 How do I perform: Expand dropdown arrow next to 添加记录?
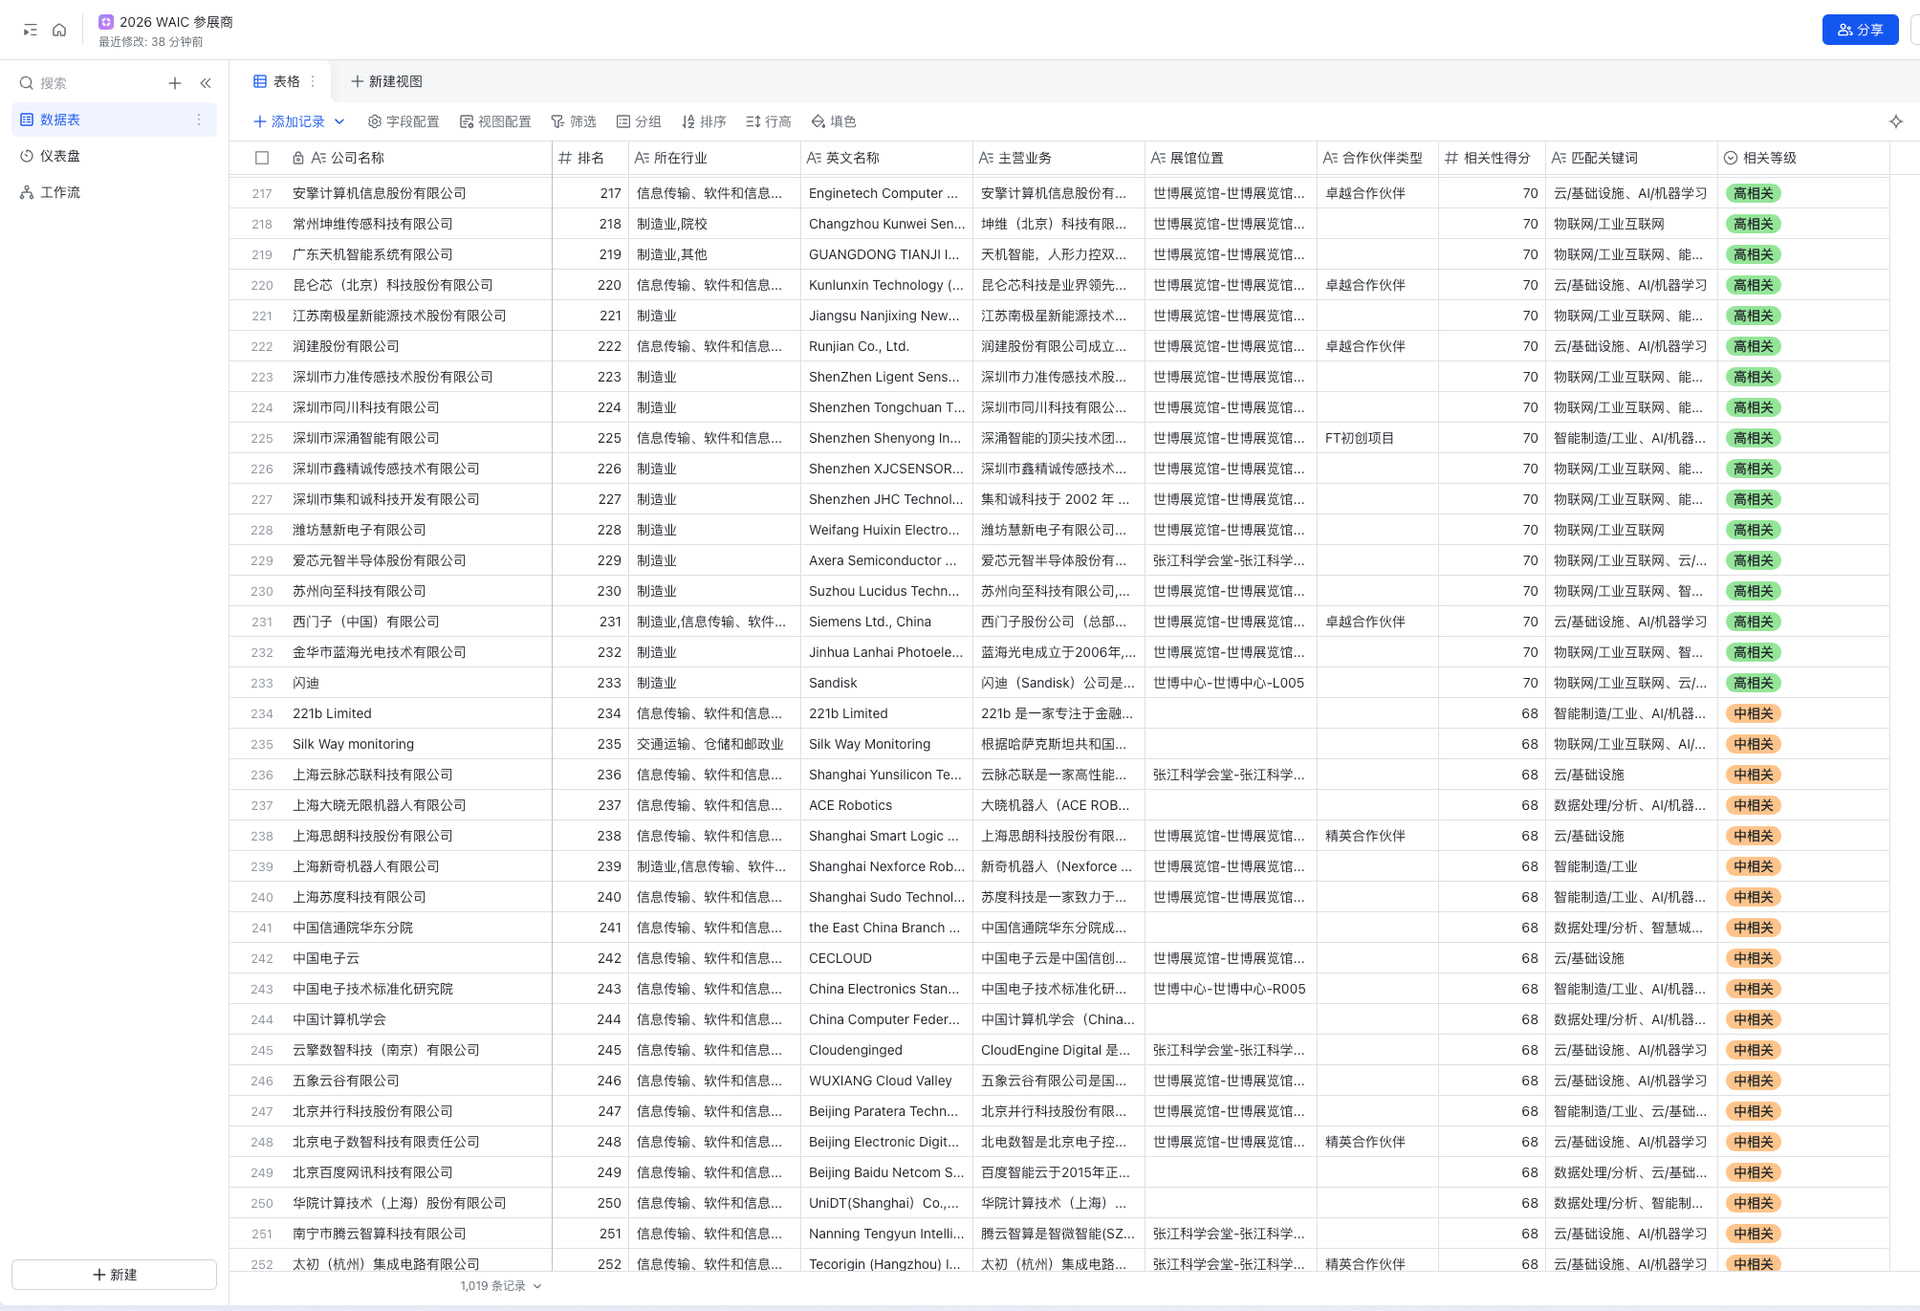(x=340, y=121)
